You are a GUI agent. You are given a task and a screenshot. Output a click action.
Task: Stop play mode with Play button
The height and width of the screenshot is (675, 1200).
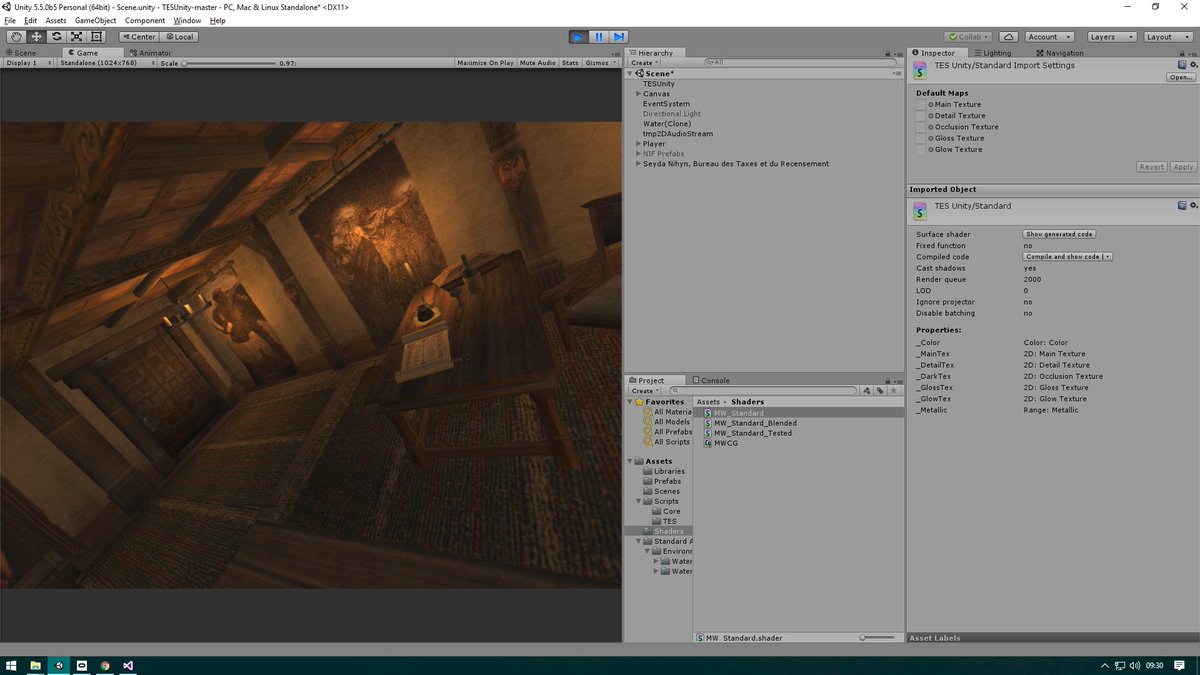(x=579, y=37)
